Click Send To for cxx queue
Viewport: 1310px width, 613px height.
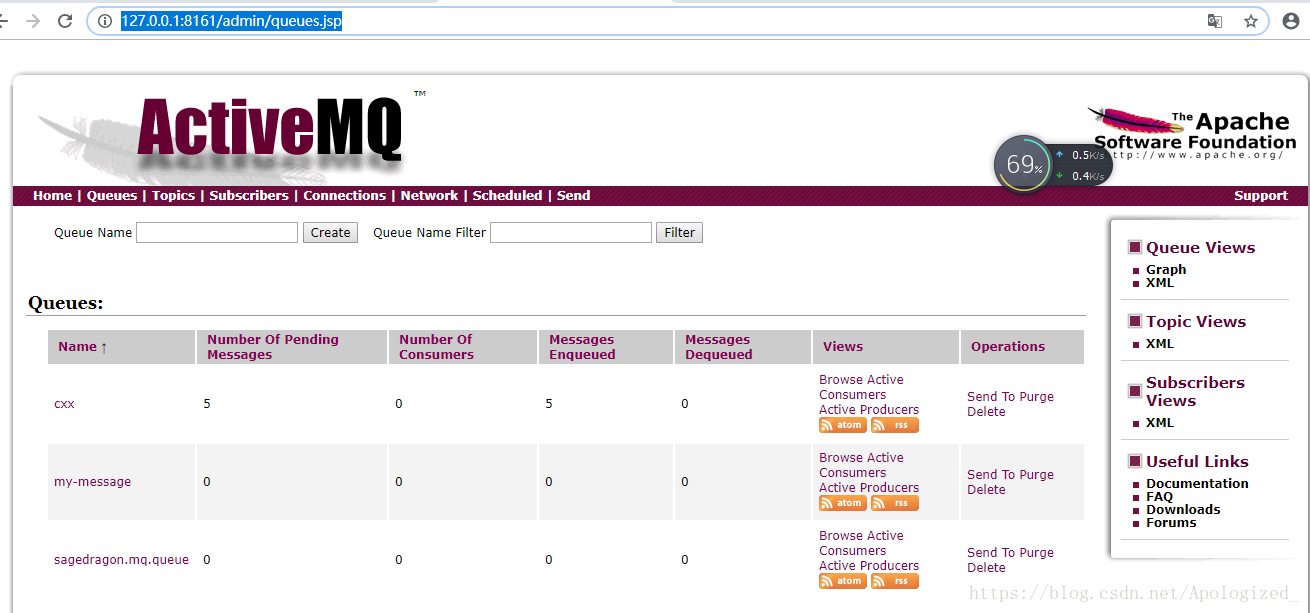pos(991,397)
